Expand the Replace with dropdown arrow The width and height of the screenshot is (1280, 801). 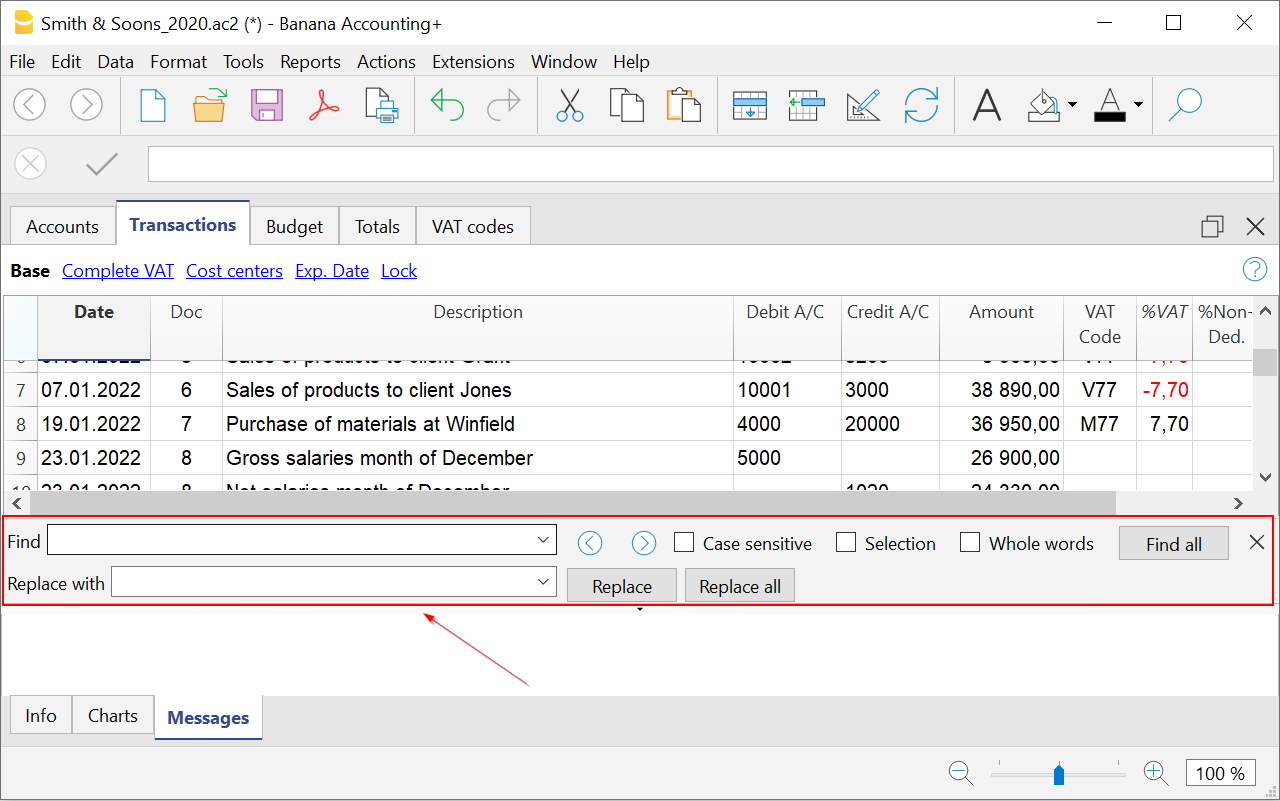point(543,581)
